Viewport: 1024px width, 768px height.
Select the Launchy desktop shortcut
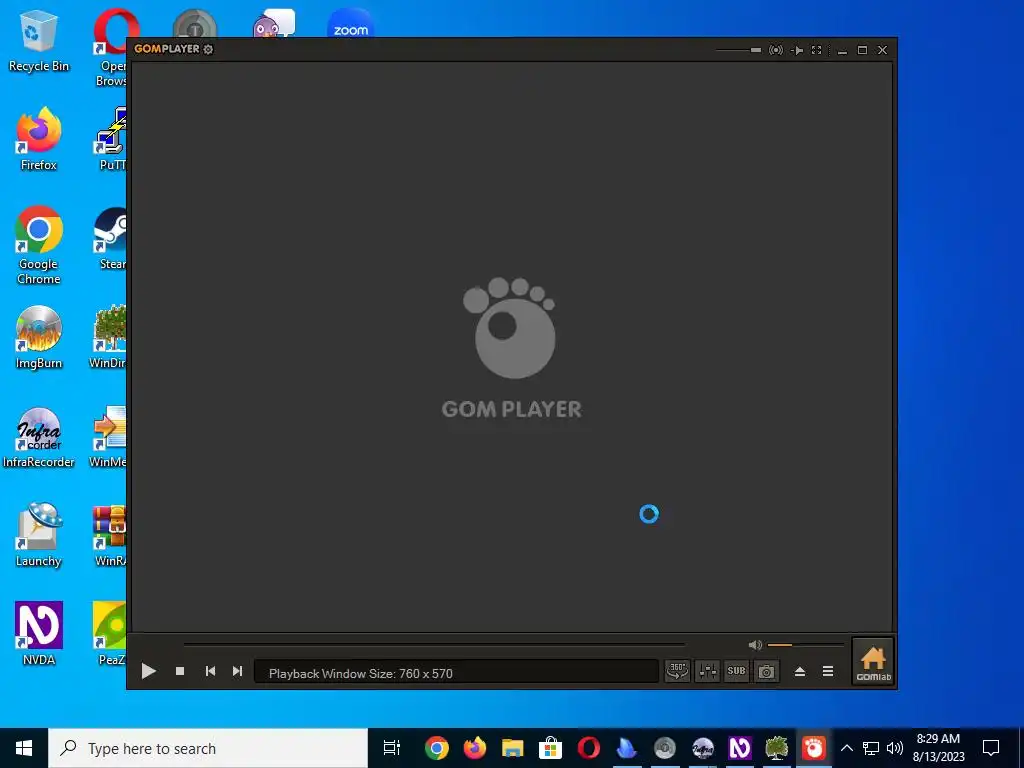pos(39,536)
